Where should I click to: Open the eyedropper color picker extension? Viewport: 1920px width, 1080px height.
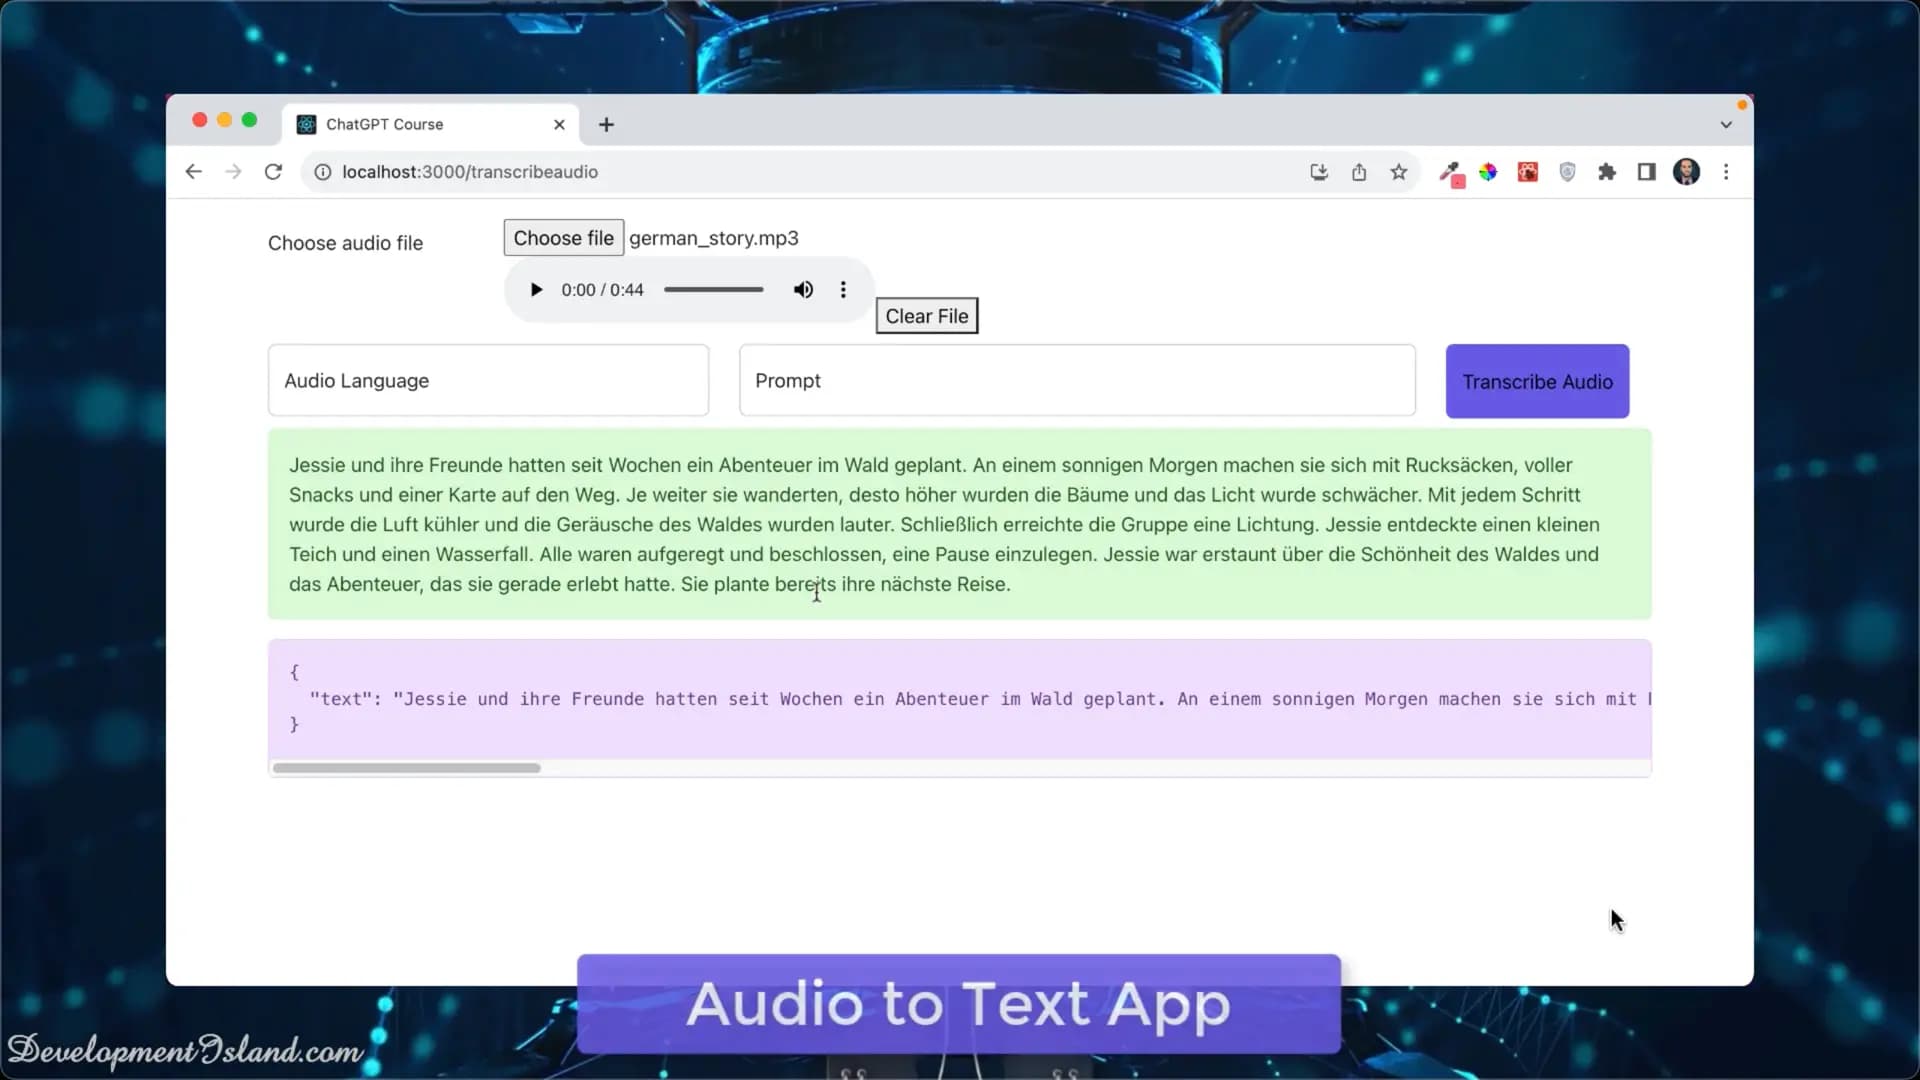click(x=1451, y=171)
